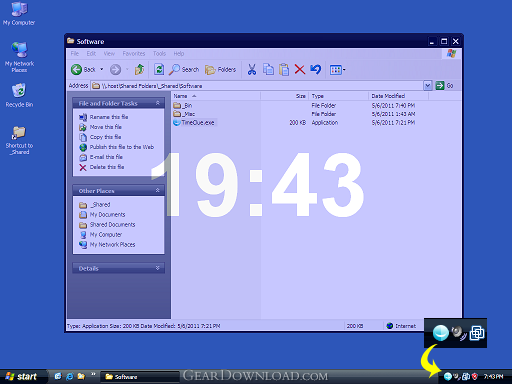The width and height of the screenshot is (512, 384).
Task: Collapse the File and Folder Tasks panel
Action: pyautogui.click(x=157, y=103)
